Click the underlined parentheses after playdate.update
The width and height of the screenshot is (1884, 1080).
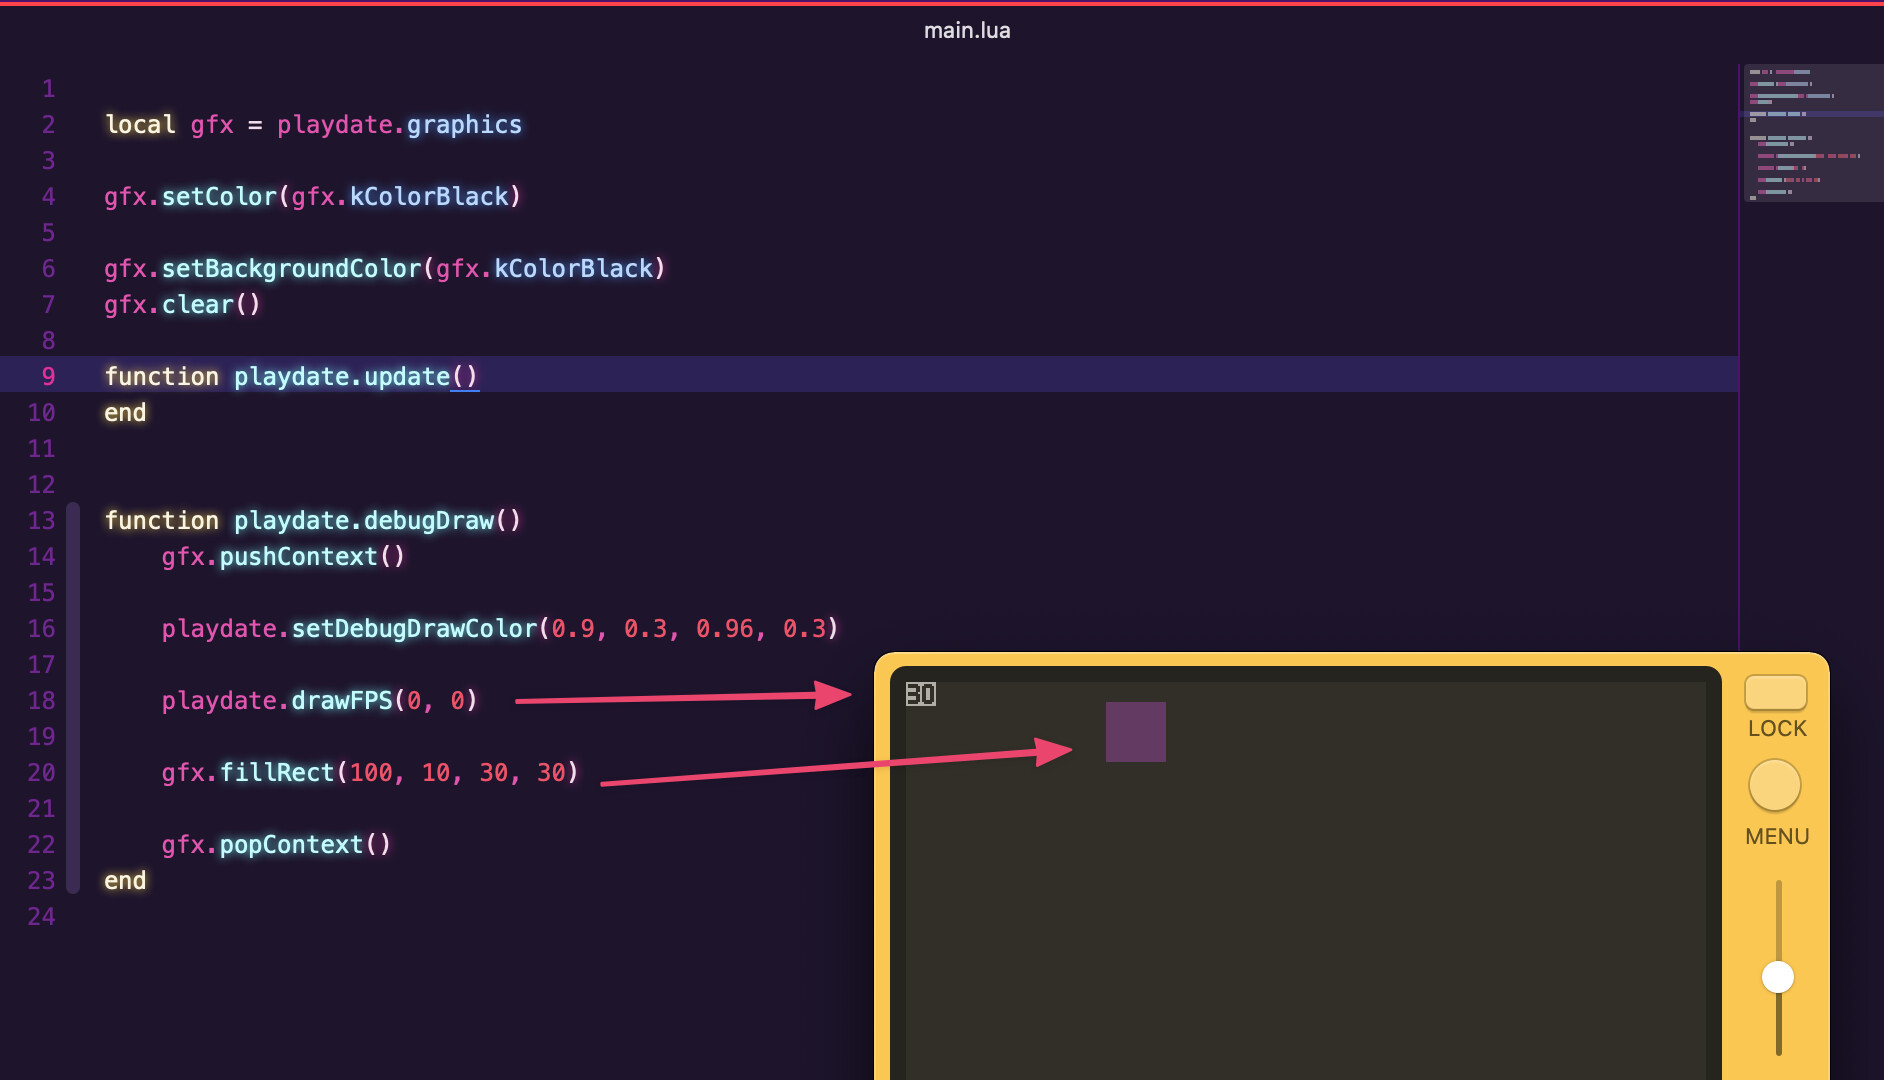point(465,377)
